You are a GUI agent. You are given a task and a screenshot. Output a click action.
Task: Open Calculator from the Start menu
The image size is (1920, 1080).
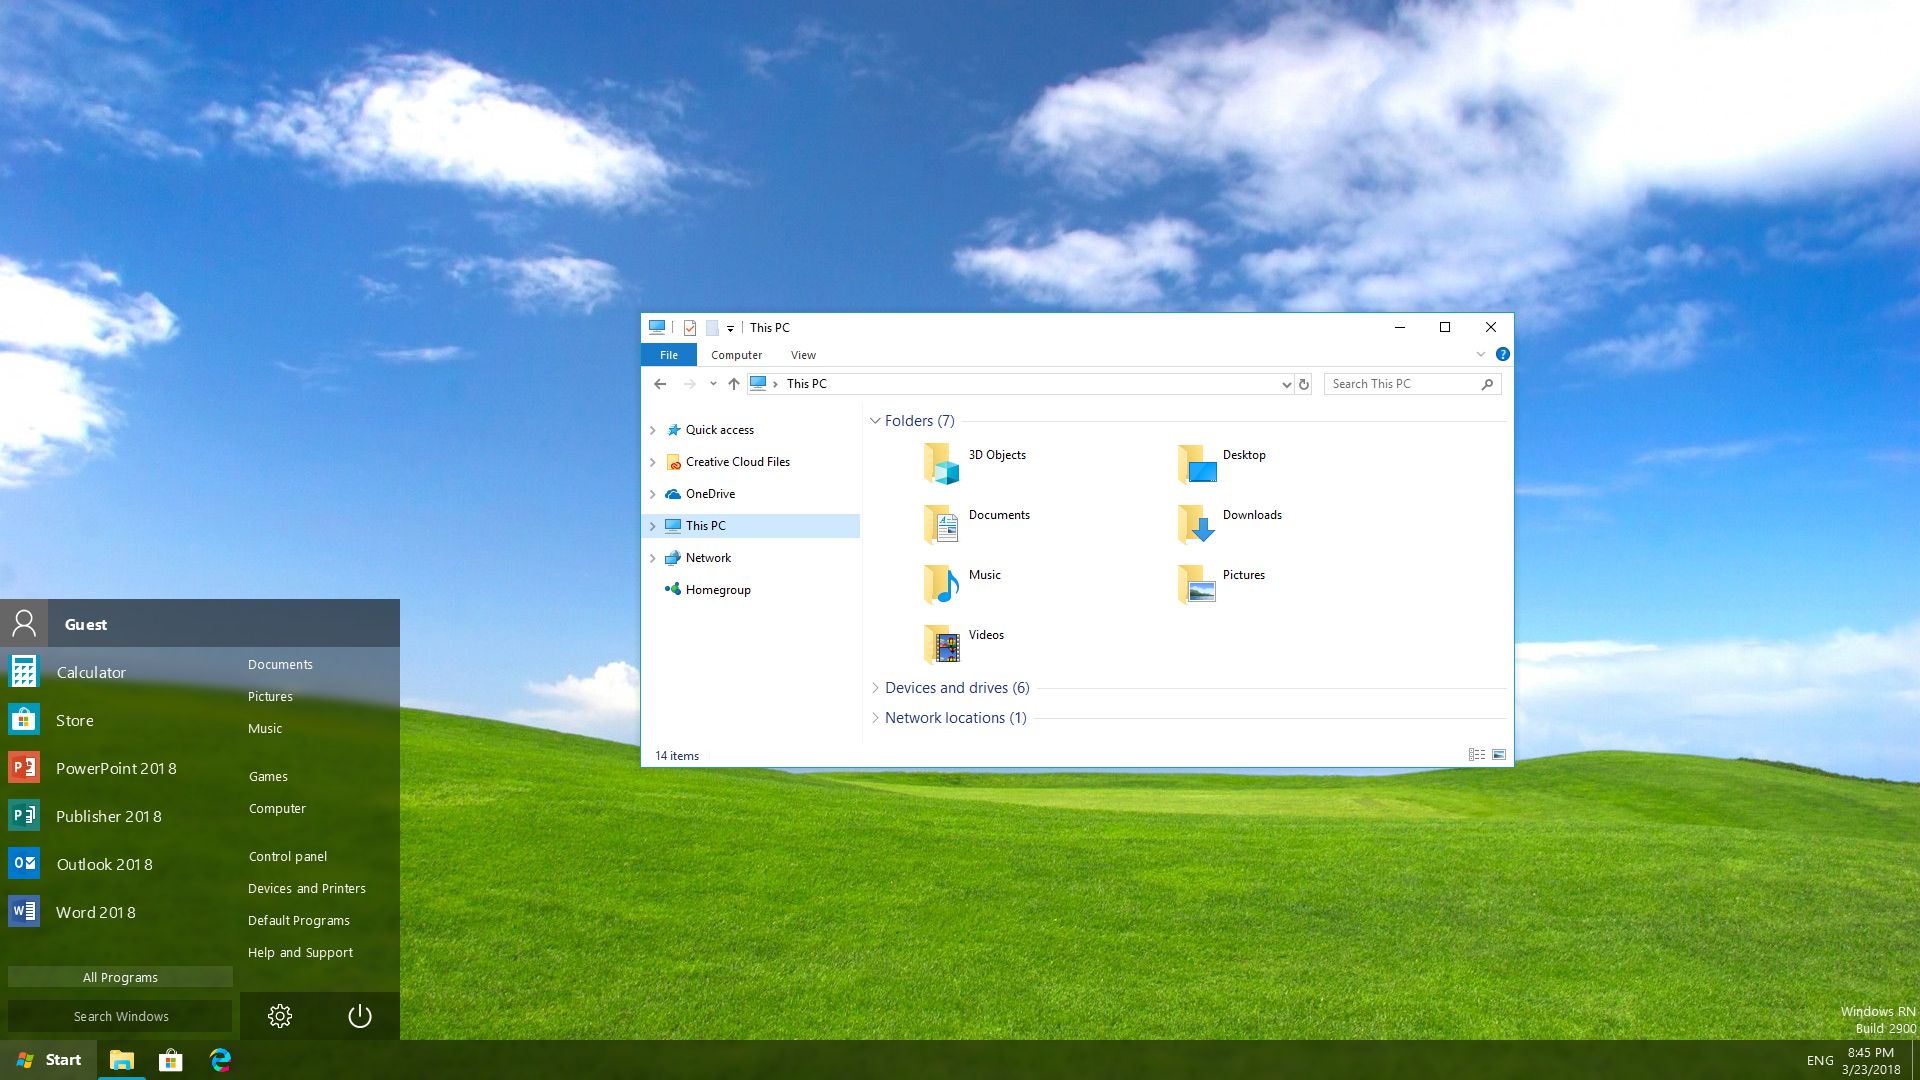click(91, 671)
